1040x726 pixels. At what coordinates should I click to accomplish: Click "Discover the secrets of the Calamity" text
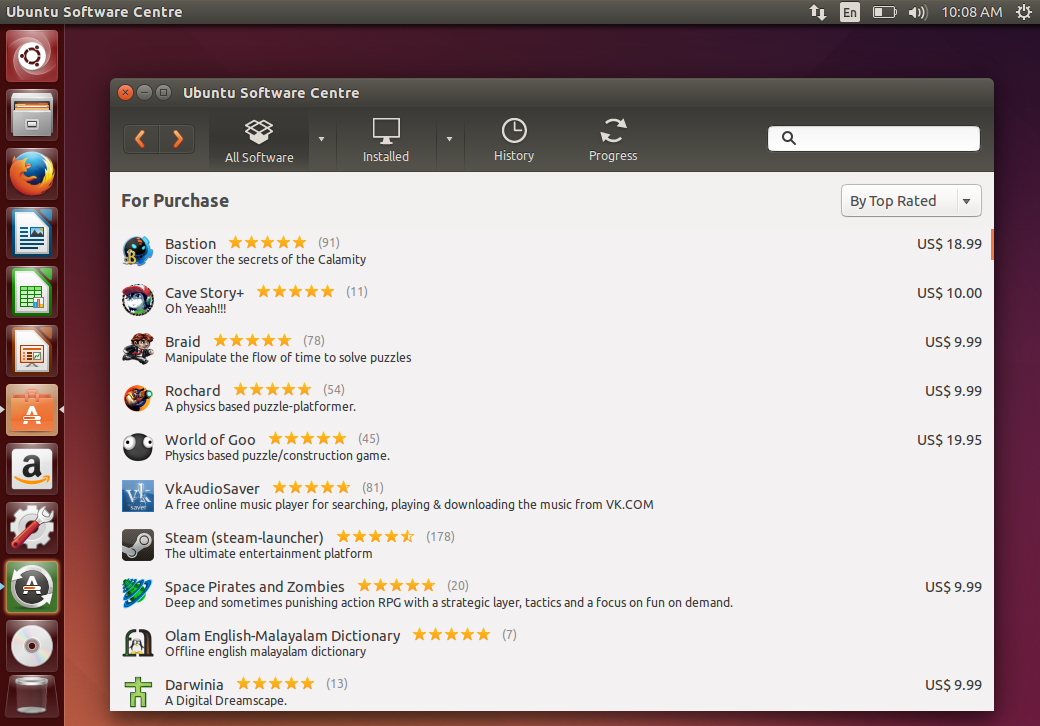point(265,260)
